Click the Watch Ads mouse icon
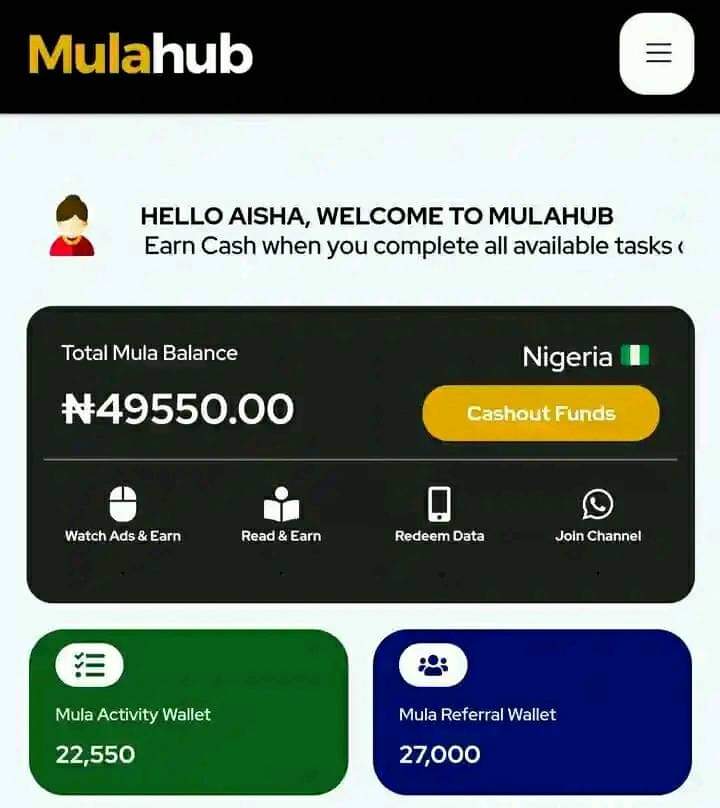 click(x=123, y=503)
